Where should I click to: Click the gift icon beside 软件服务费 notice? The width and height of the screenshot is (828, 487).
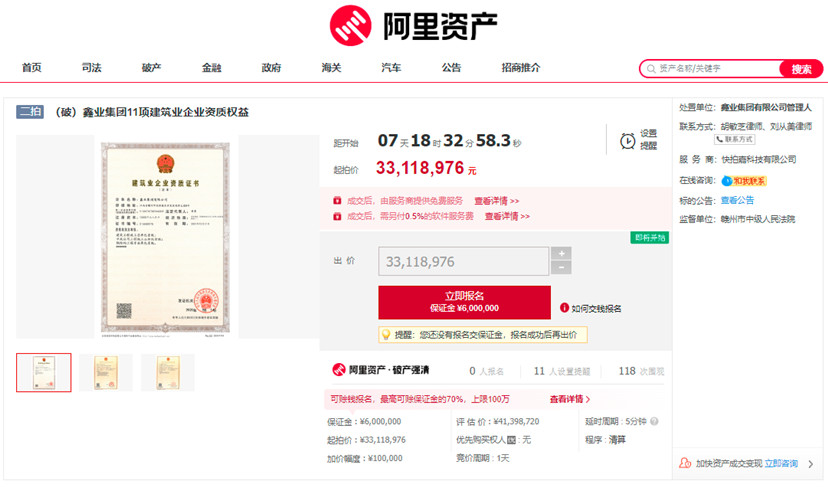pyautogui.click(x=337, y=216)
